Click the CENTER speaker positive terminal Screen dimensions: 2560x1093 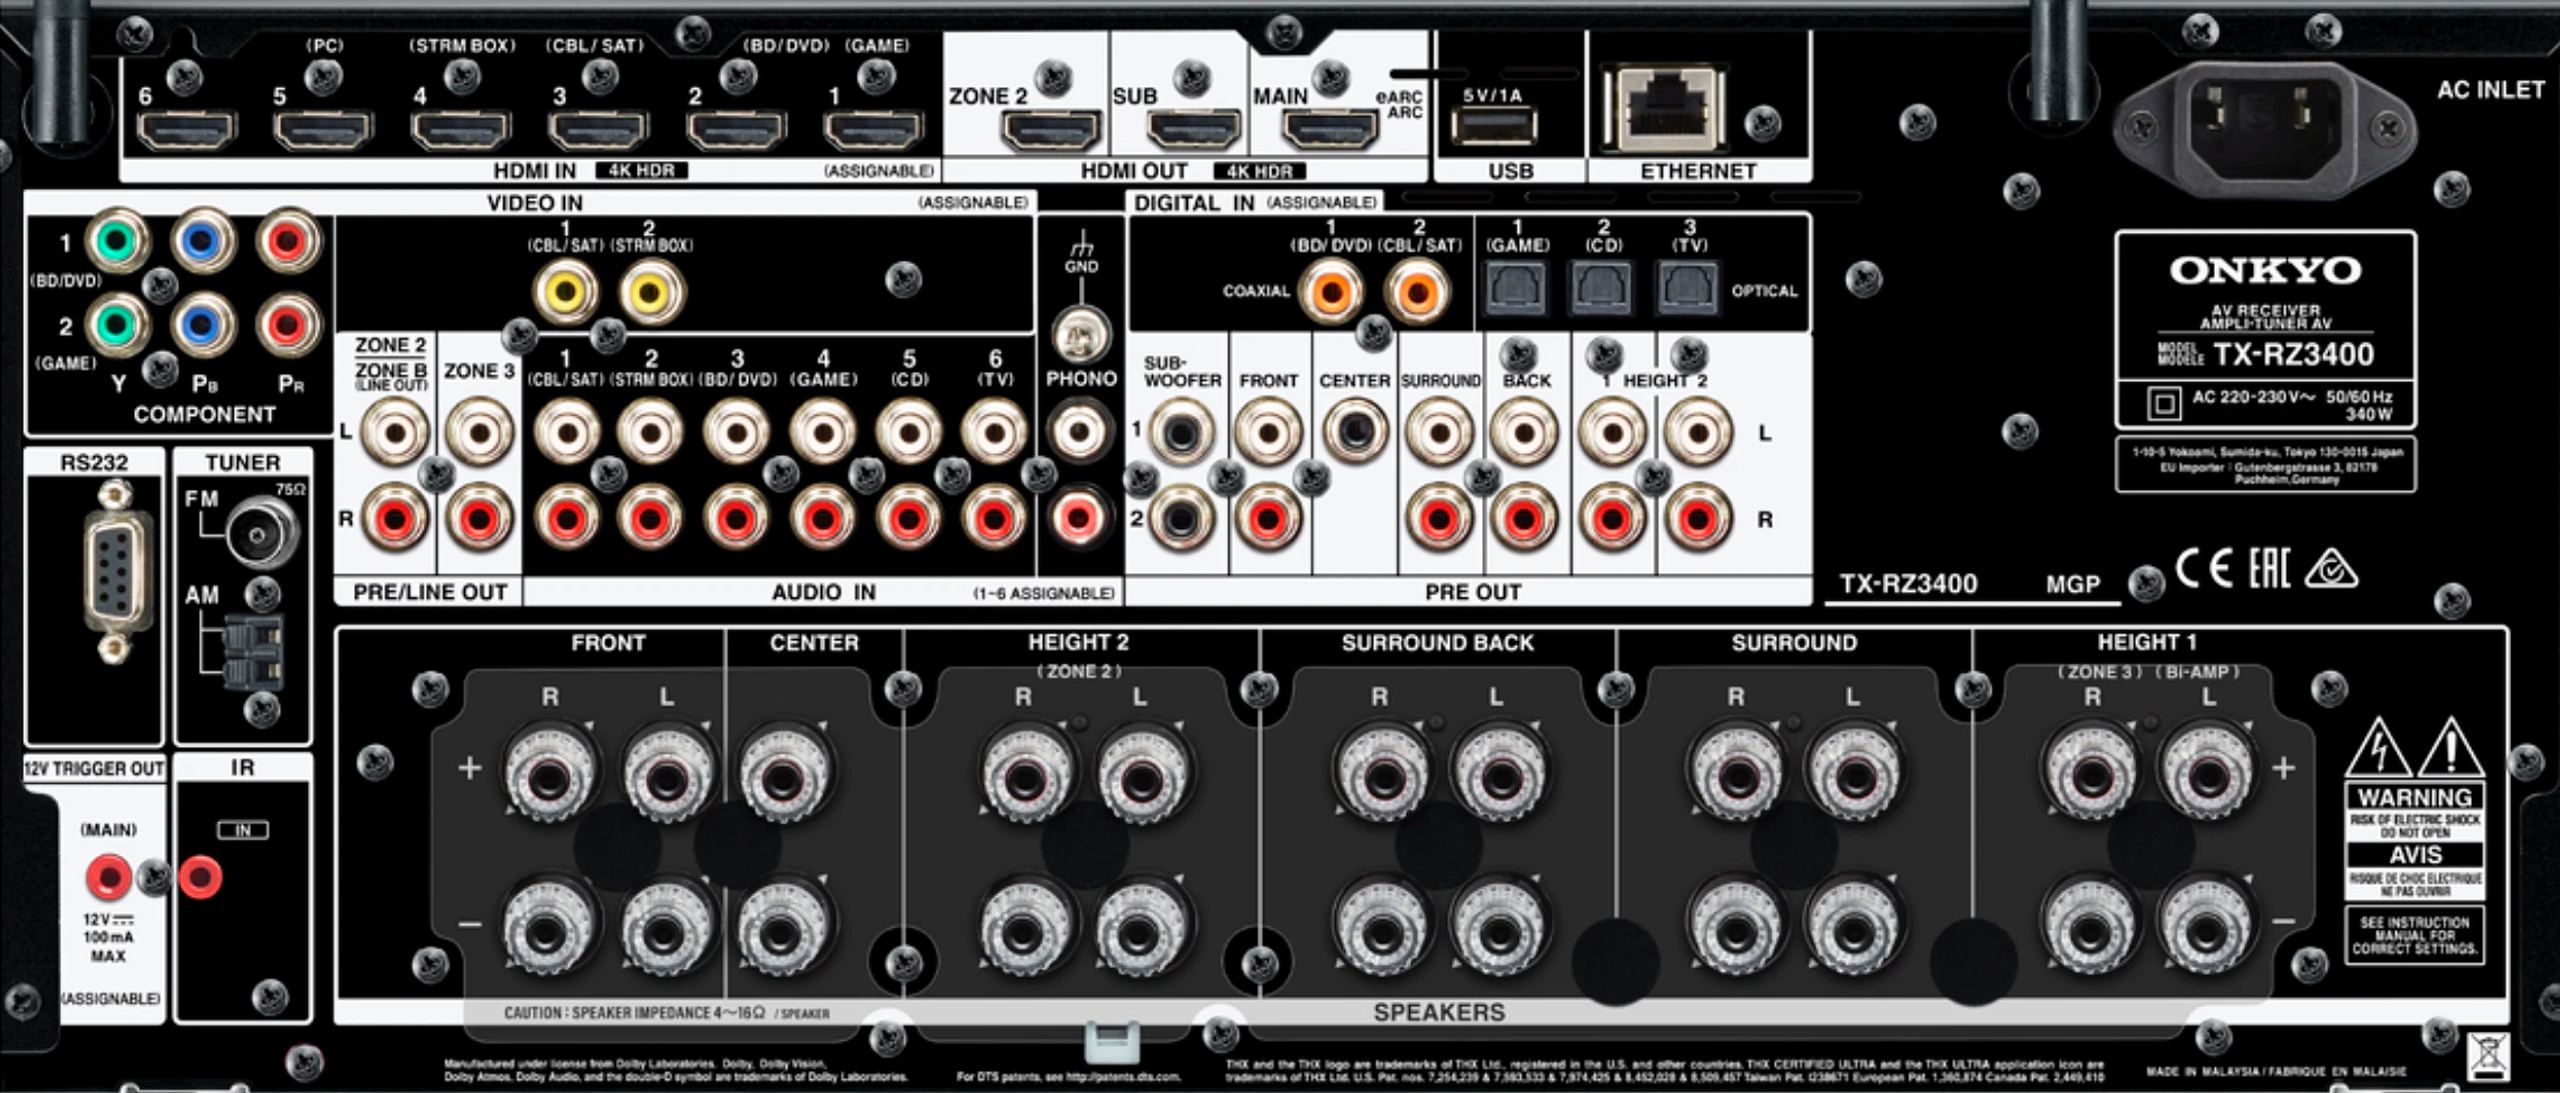point(785,772)
